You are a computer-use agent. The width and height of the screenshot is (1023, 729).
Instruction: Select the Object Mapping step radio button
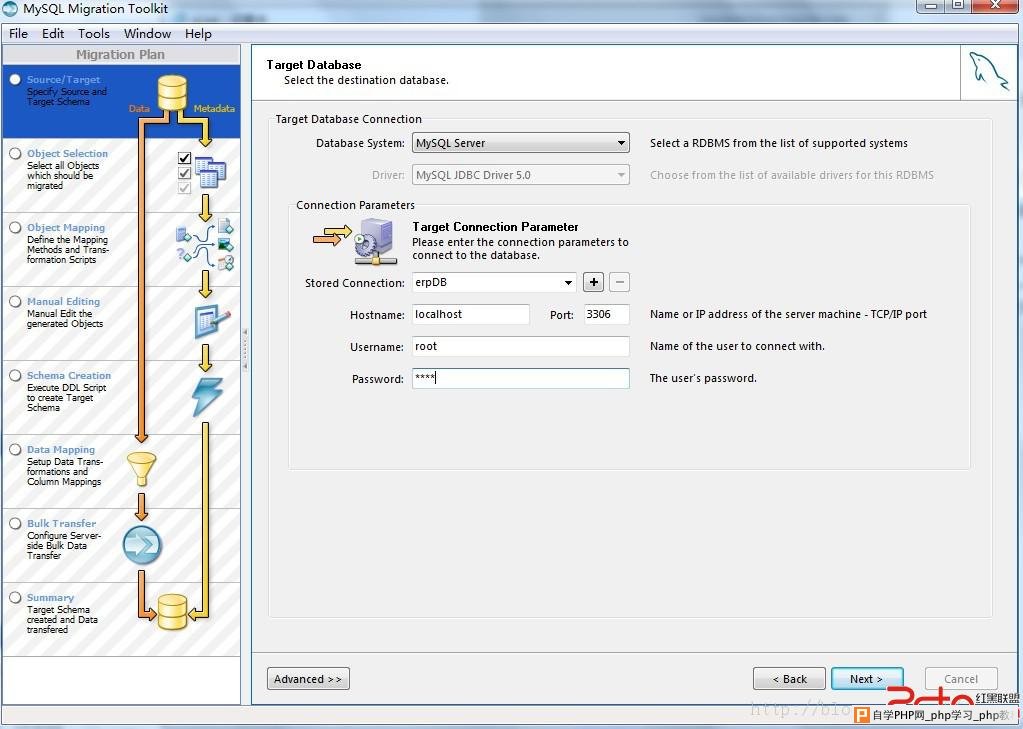[15, 227]
